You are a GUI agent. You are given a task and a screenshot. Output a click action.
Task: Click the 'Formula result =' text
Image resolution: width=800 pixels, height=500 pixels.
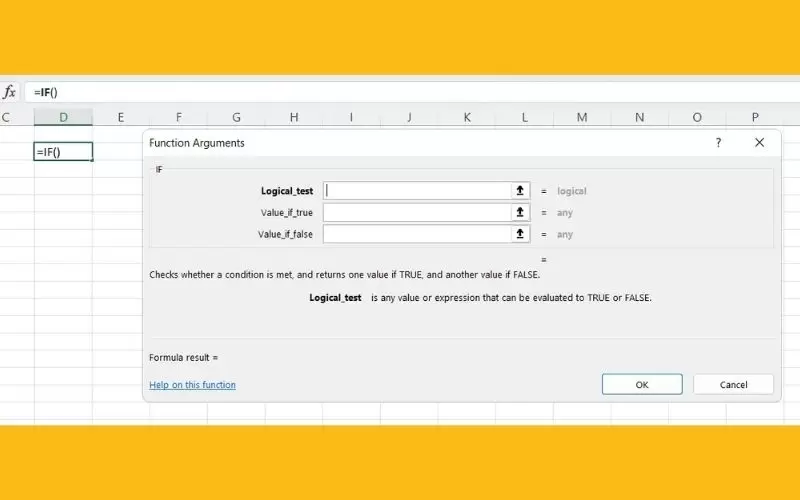[184, 358]
